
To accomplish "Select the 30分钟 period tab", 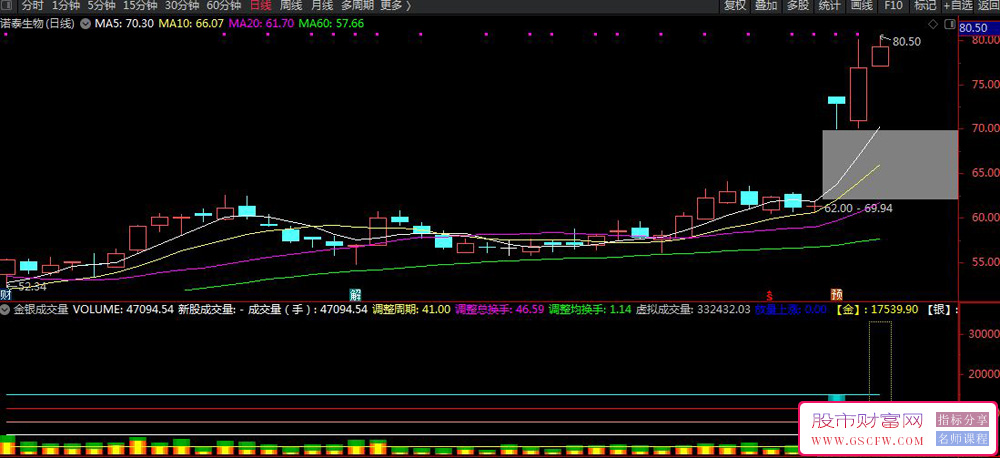I will (x=182, y=6).
